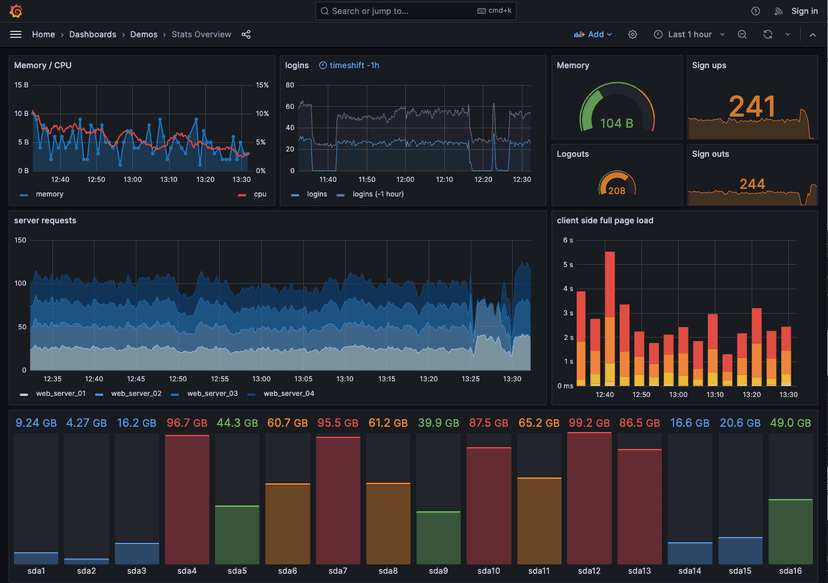
Task: Click the share dashboard icon
Action: coord(246,33)
